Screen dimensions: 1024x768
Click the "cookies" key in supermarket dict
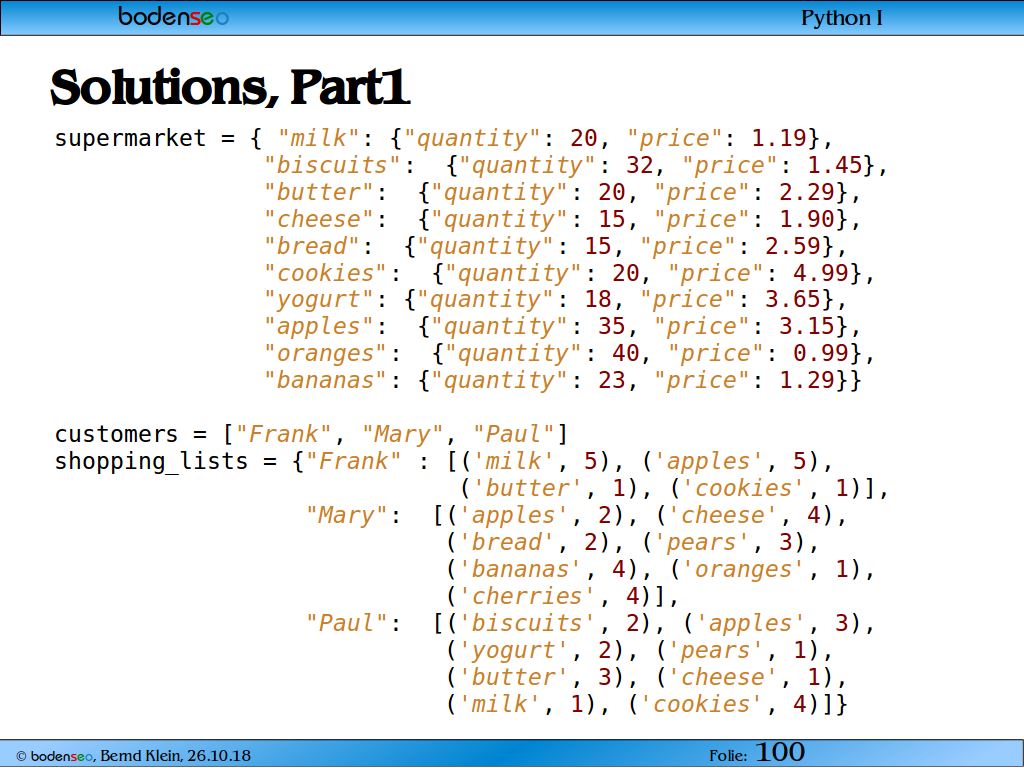325,272
